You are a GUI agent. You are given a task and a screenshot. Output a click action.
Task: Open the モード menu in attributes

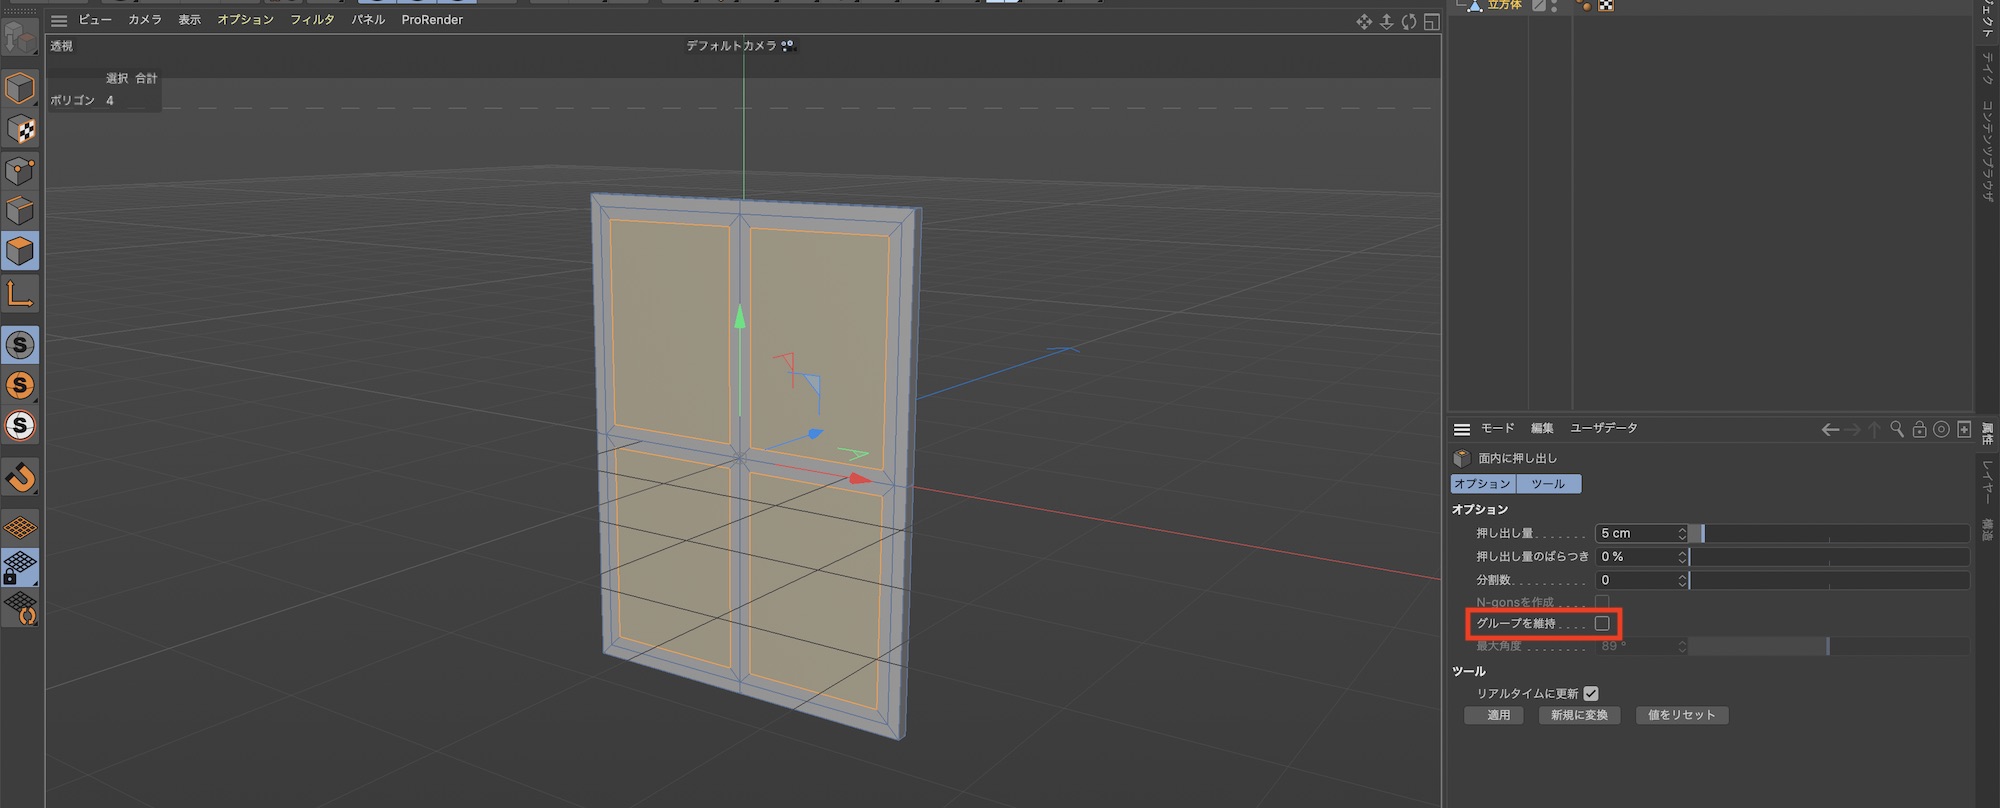1497,428
